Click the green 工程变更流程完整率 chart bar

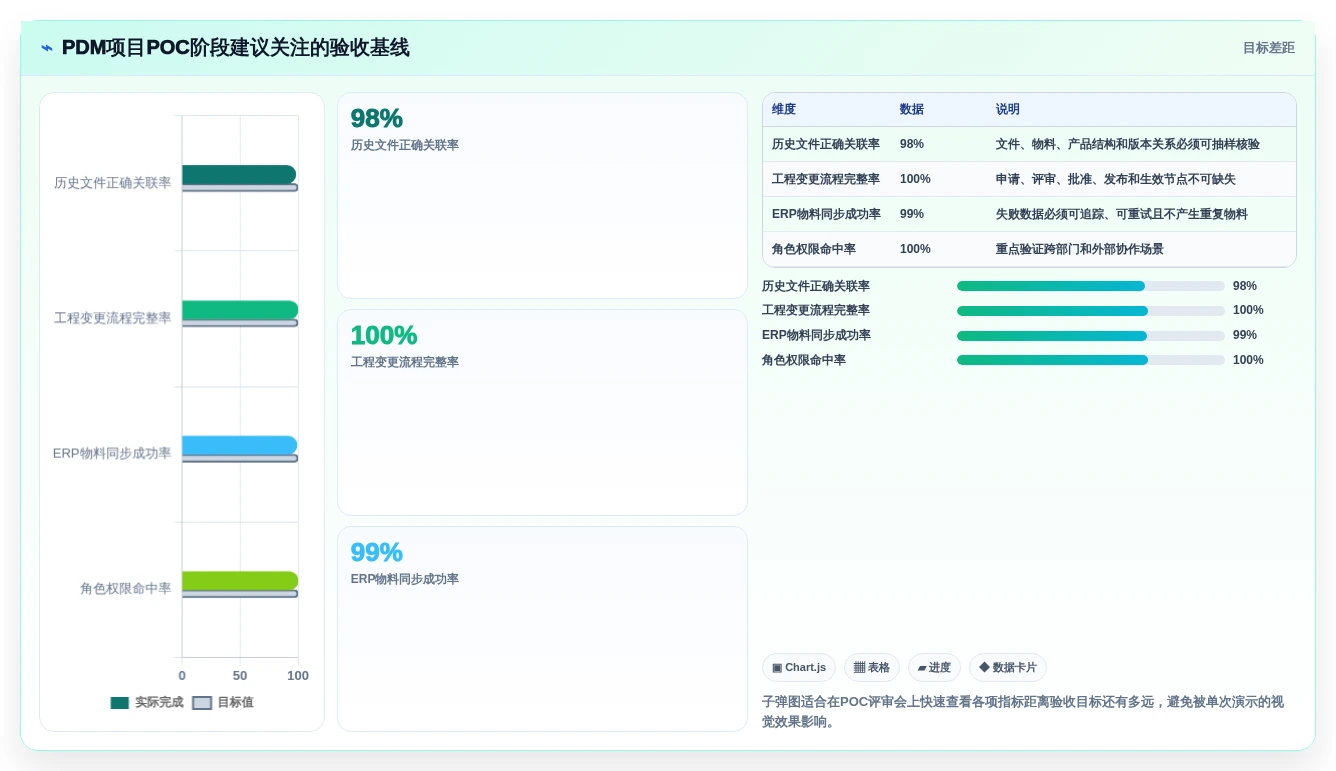(x=240, y=310)
